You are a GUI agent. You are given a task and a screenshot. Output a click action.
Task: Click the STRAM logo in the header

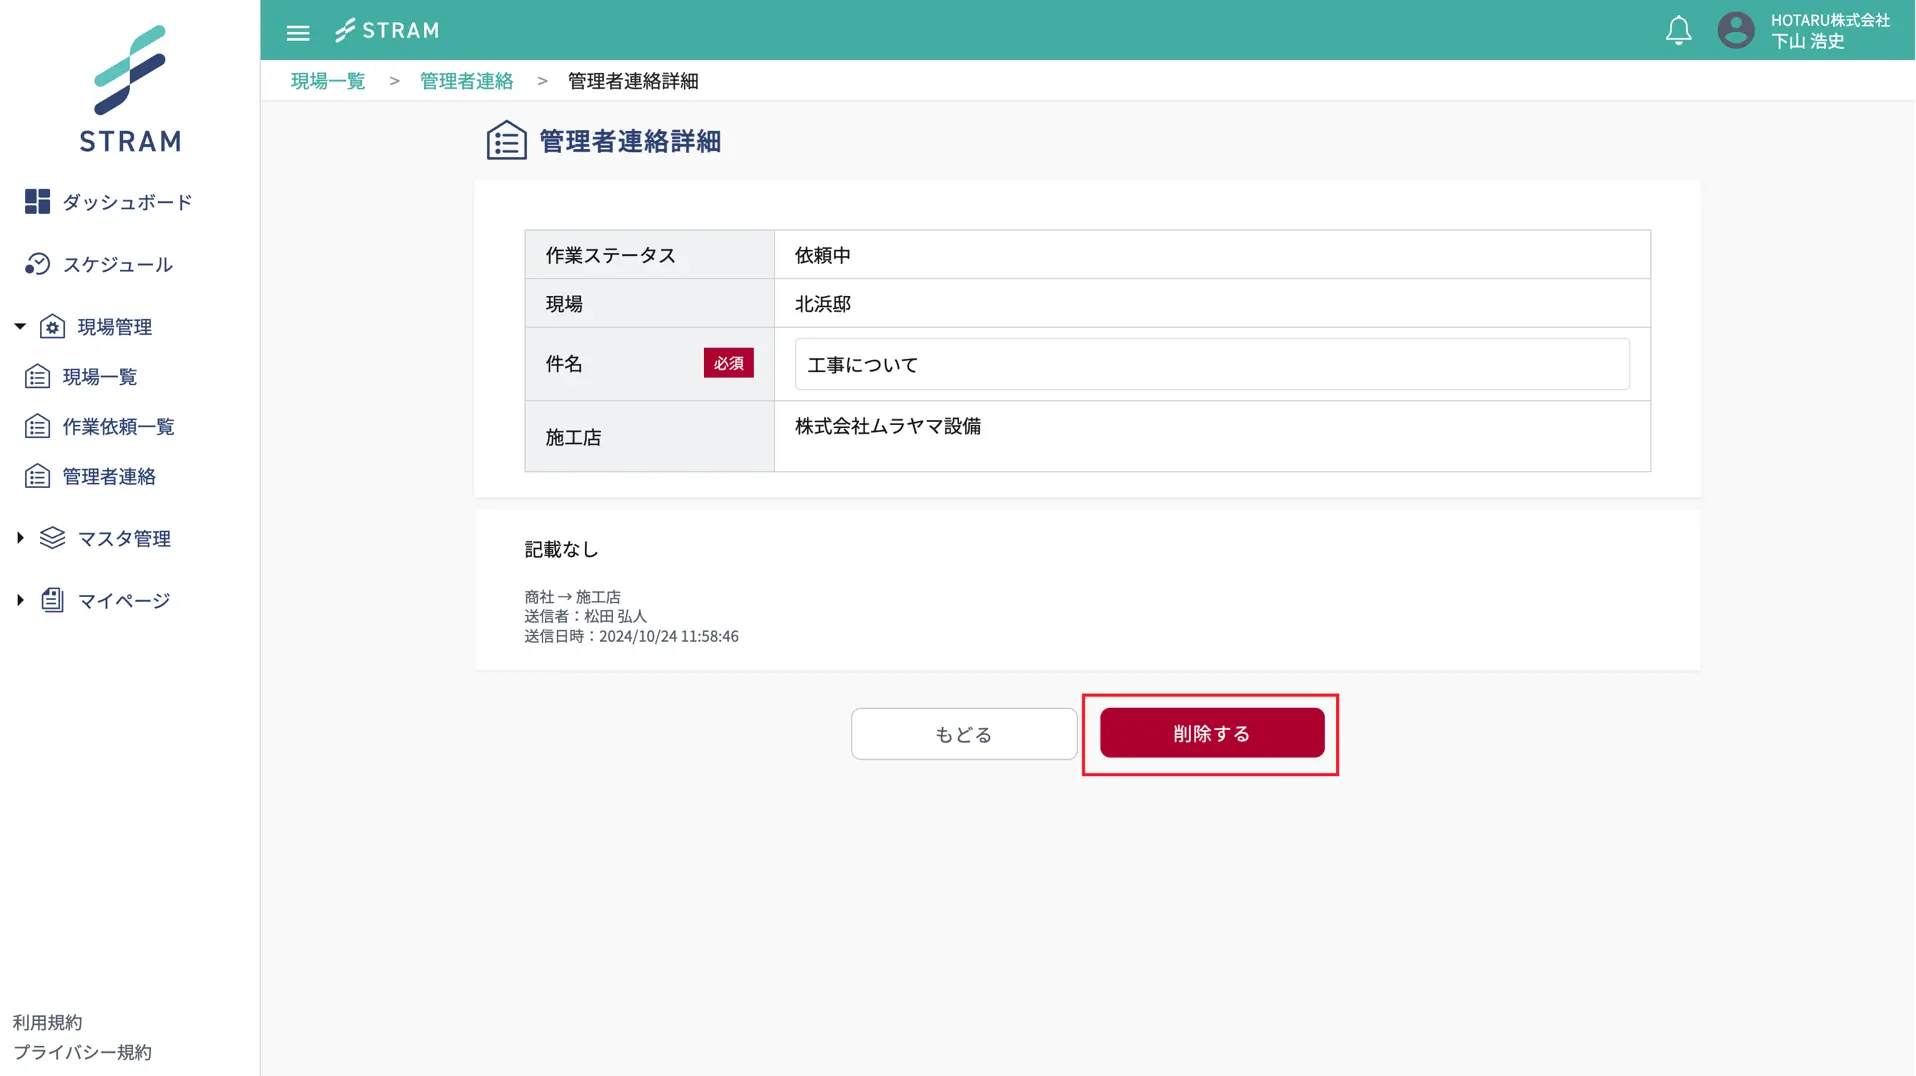pos(387,30)
